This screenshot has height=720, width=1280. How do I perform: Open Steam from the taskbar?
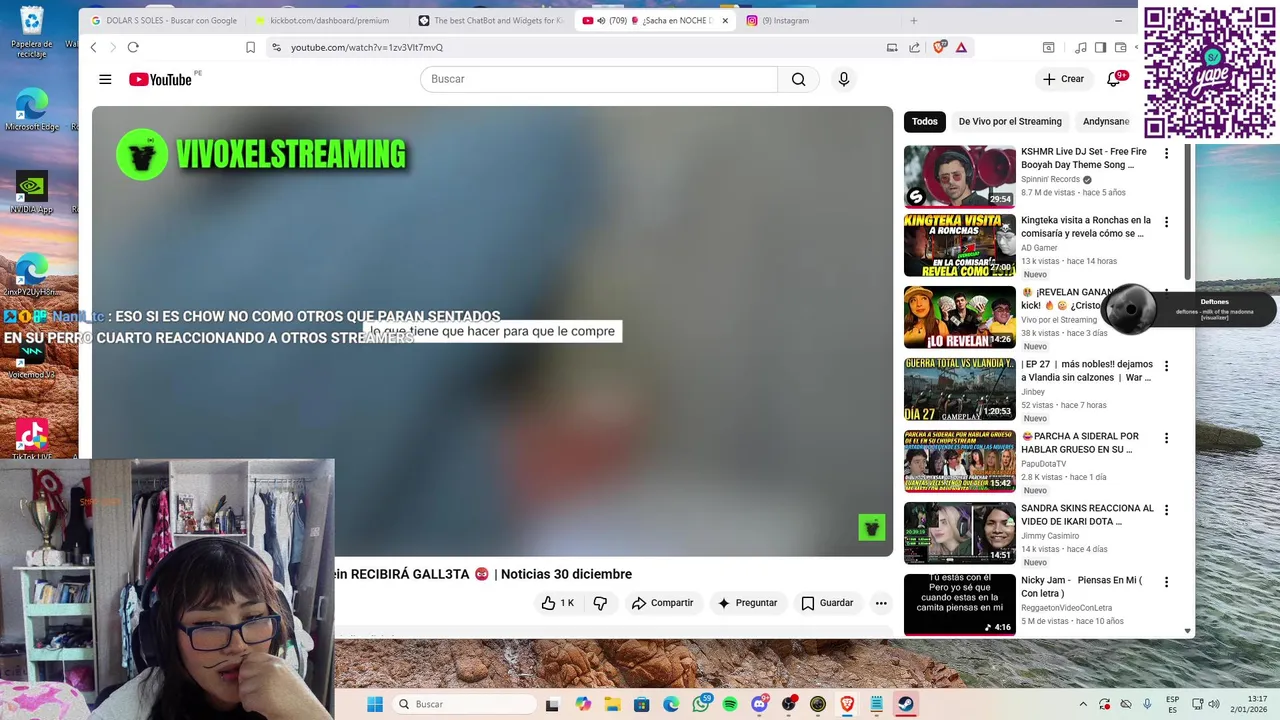click(905, 704)
